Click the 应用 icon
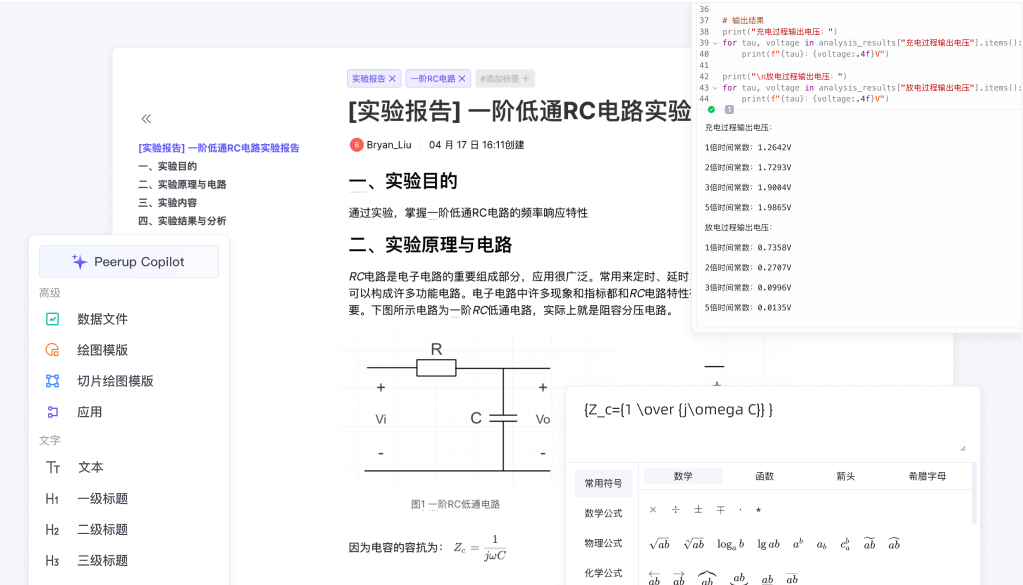1023x585 pixels. tap(53, 412)
